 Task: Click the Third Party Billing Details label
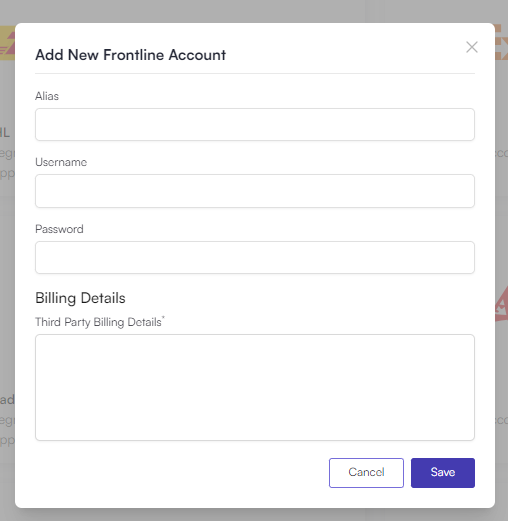coord(98,322)
